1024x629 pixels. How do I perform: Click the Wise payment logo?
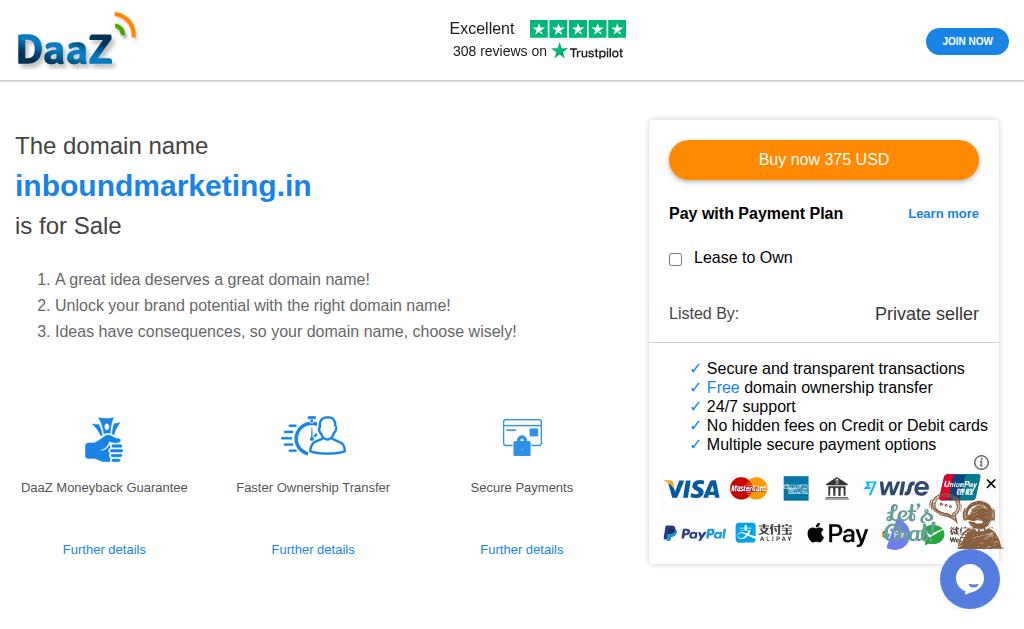(896, 488)
